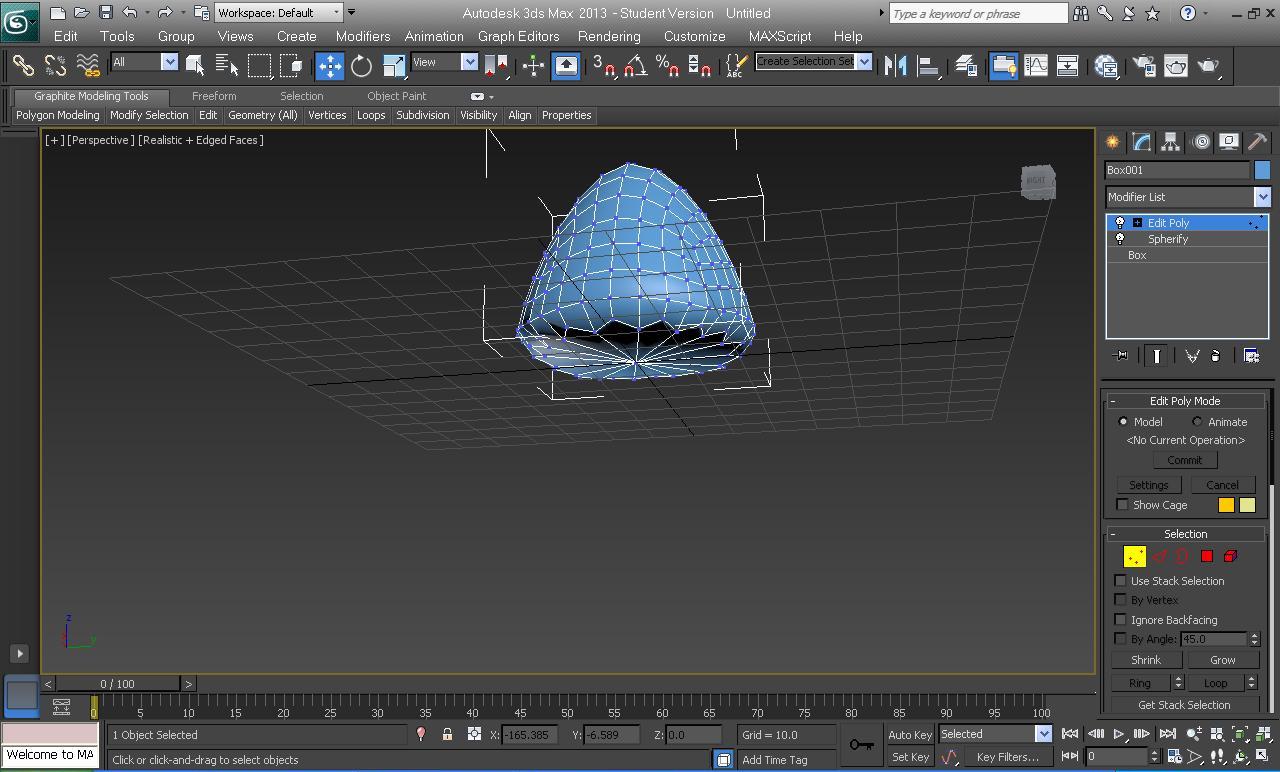The image size is (1280, 772).
Task: Open the reference coordinate system View dropdown
Action: click(x=469, y=62)
